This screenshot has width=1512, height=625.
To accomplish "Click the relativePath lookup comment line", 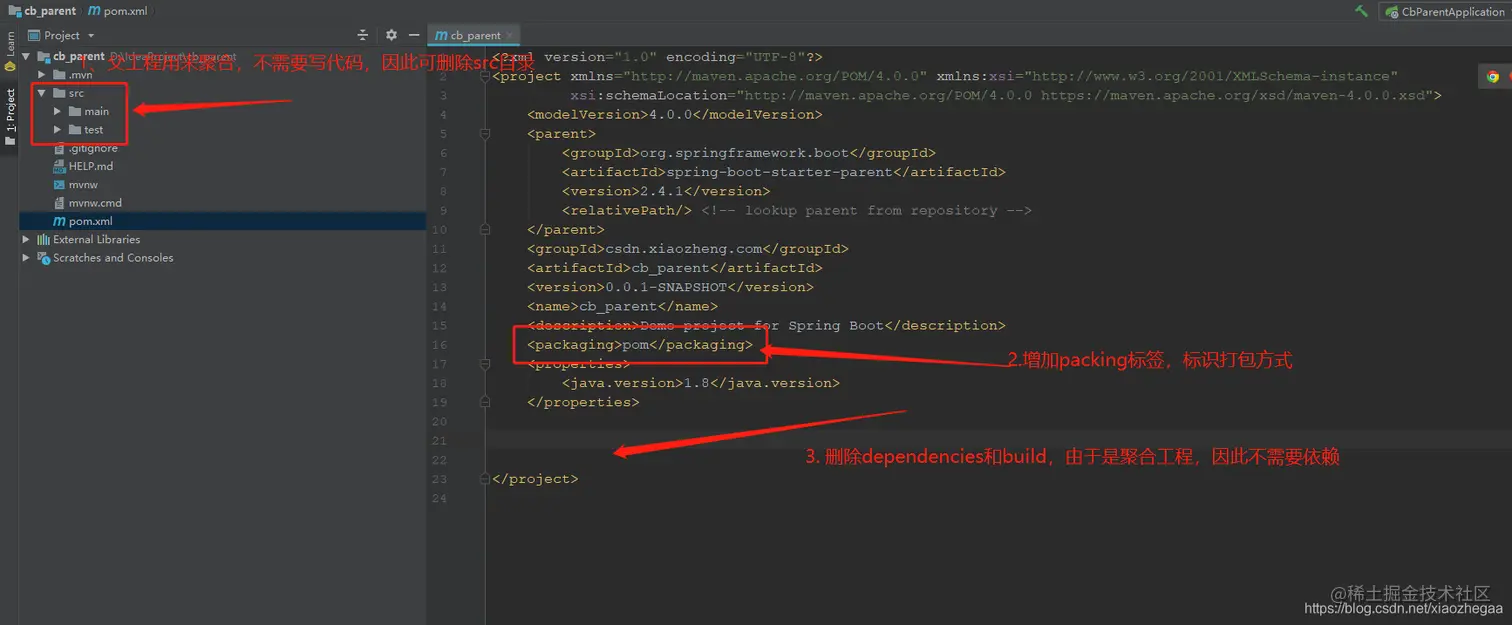I will tap(797, 210).
